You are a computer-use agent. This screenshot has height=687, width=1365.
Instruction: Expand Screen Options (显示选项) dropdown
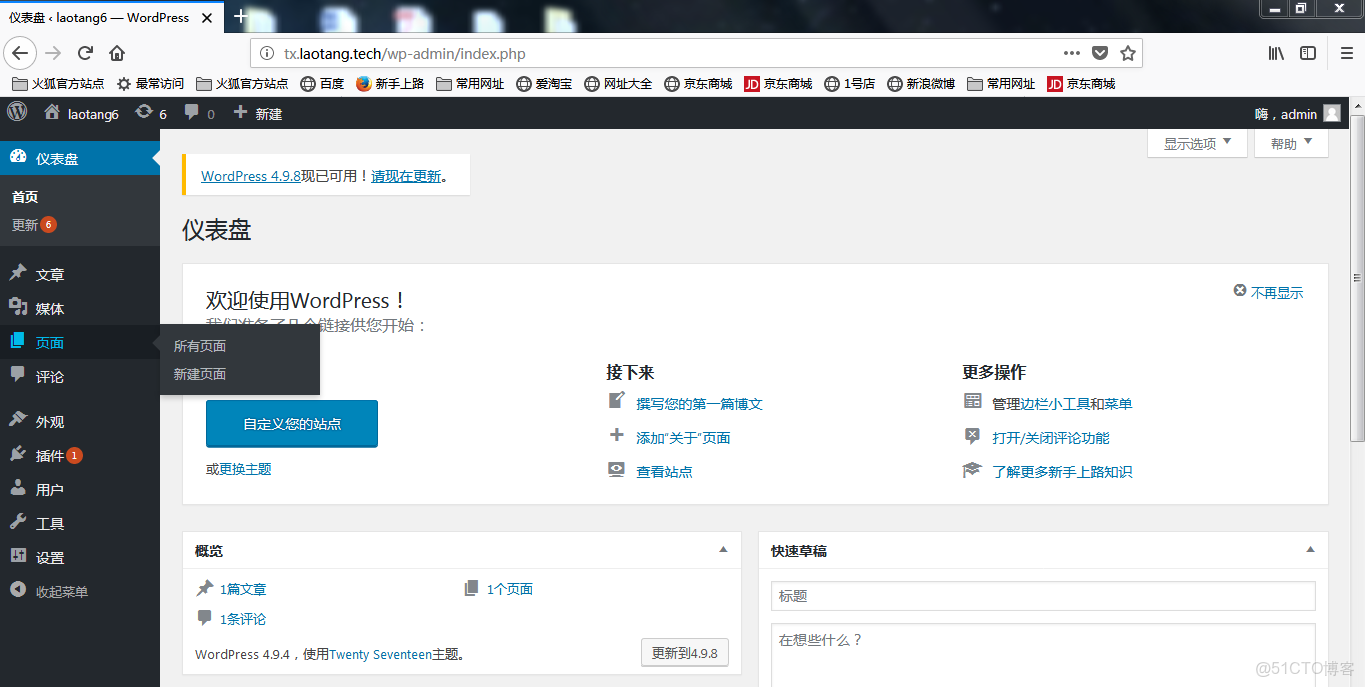[x=1198, y=144]
